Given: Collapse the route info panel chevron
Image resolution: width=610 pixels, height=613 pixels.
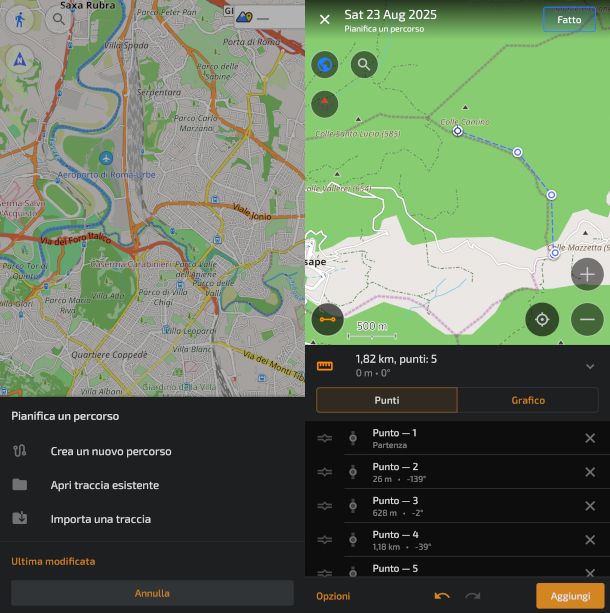Looking at the screenshot, I should [x=589, y=366].
